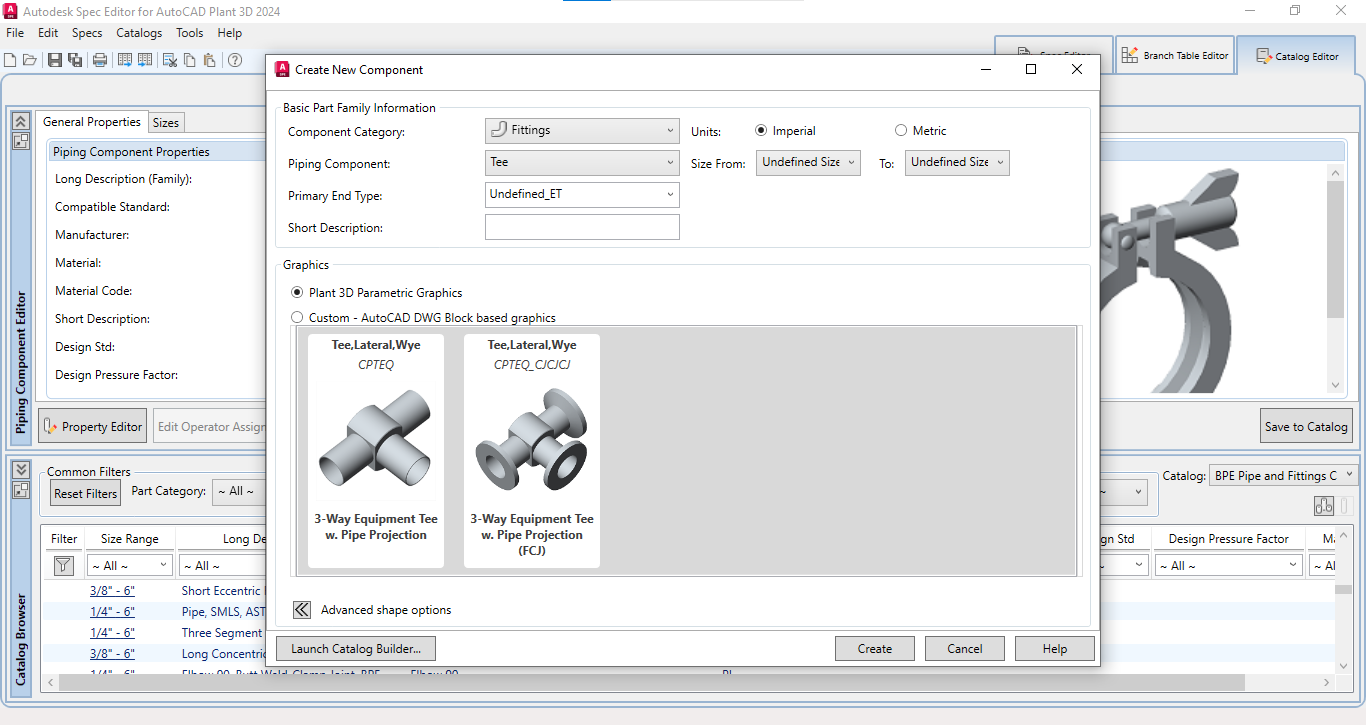Click the Cut scissors toolbar icon

click(170, 60)
